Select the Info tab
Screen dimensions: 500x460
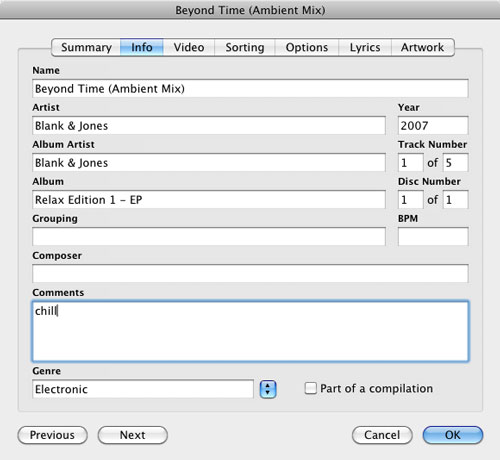click(x=142, y=47)
